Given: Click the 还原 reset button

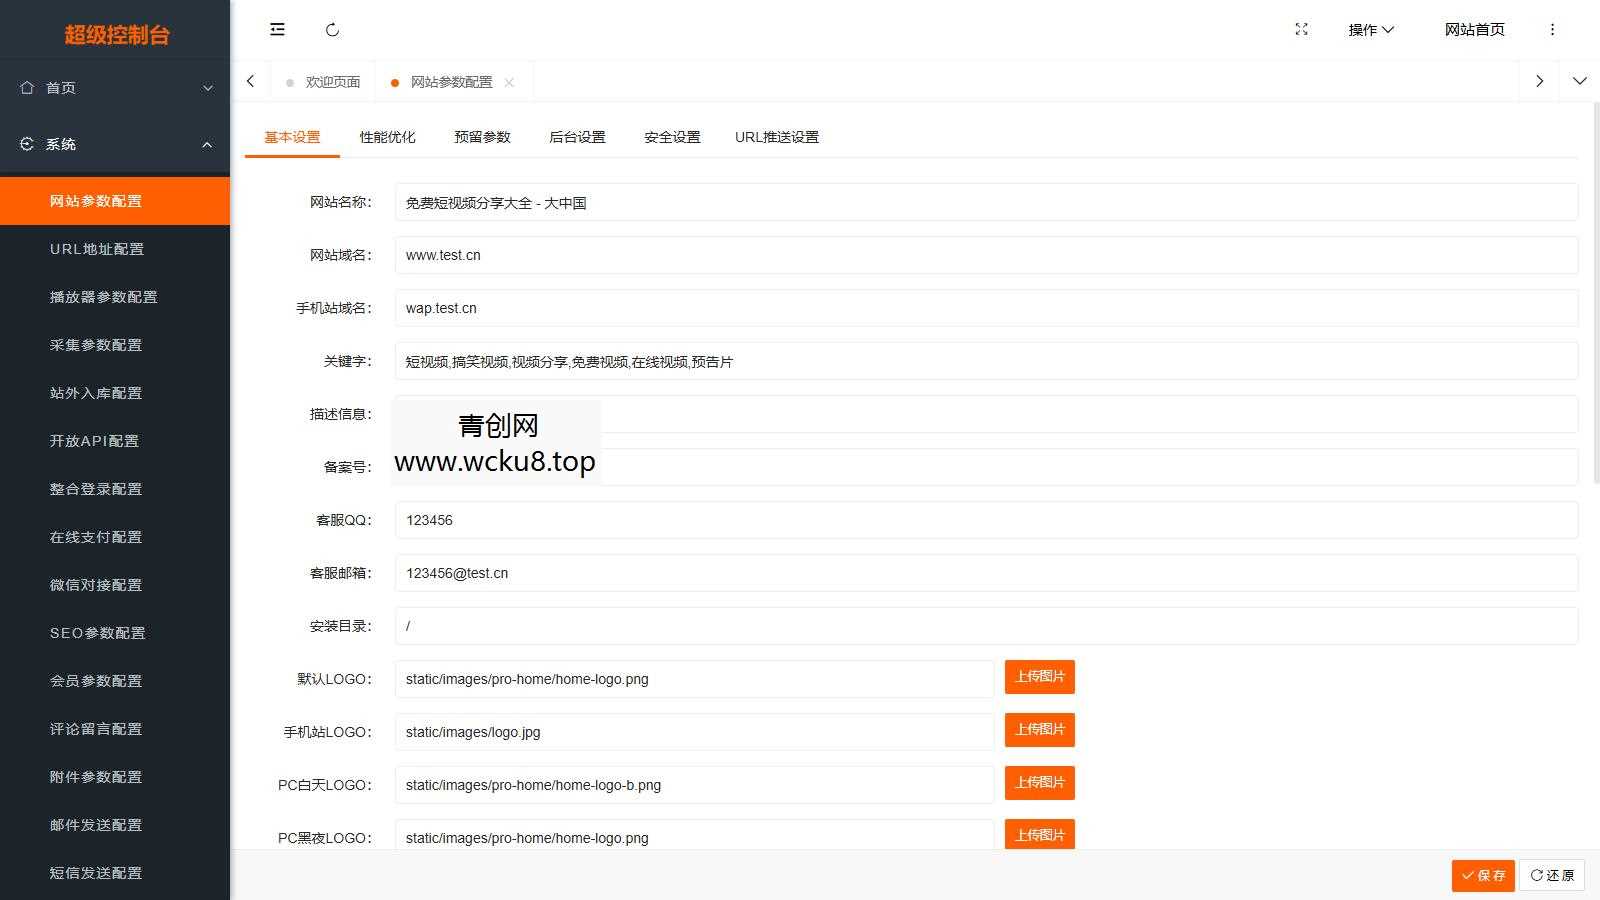Looking at the screenshot, I should coord(1551,875).
